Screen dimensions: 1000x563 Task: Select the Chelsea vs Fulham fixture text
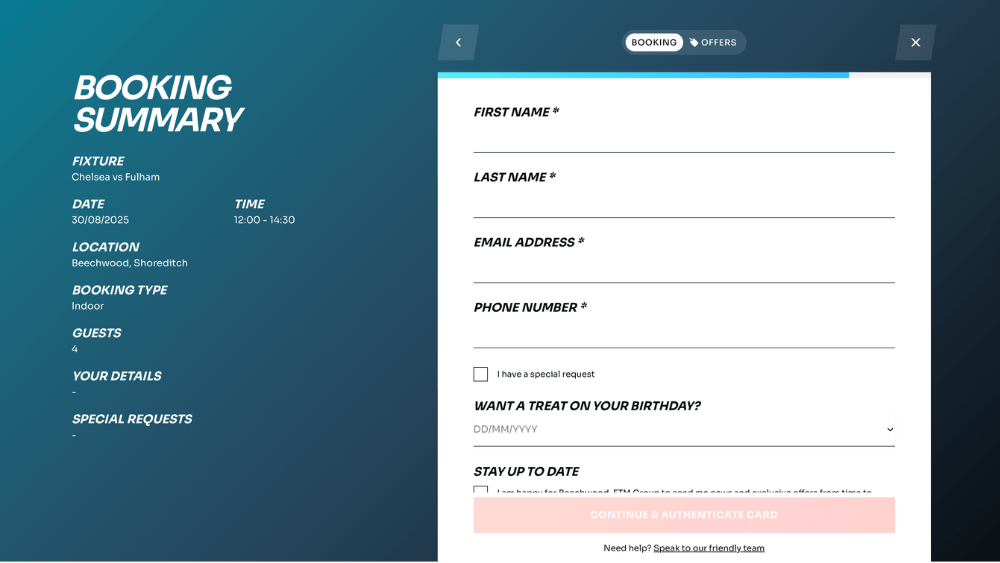115,177
